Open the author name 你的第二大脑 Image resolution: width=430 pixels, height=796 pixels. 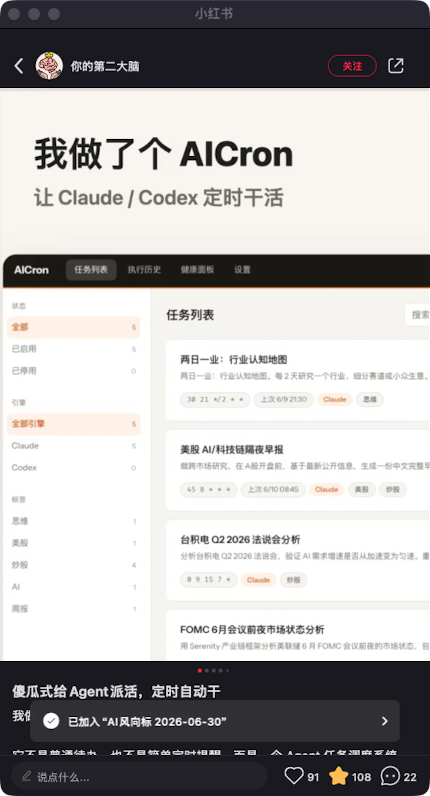(x=105, y=67)
